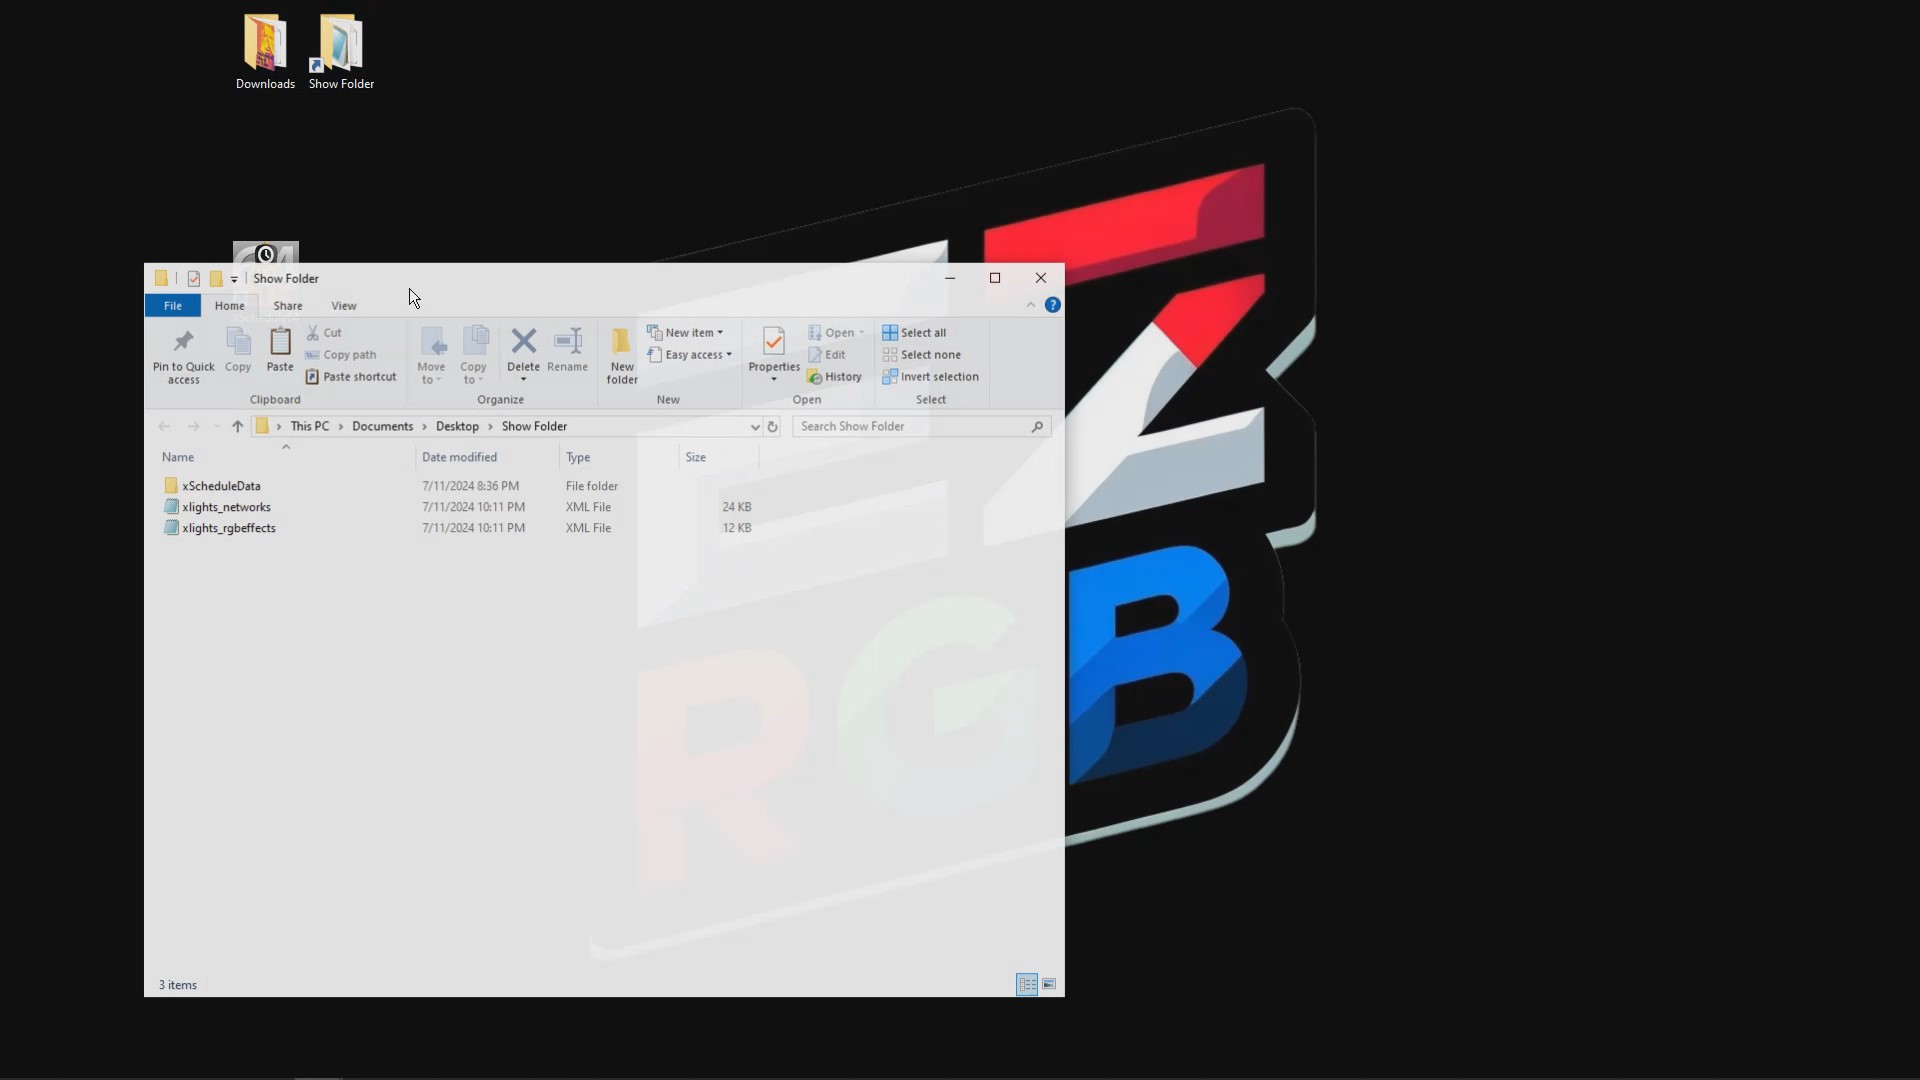Screen dimensions: 1920x1080
Task: Open file History
Action: [835, 377]
